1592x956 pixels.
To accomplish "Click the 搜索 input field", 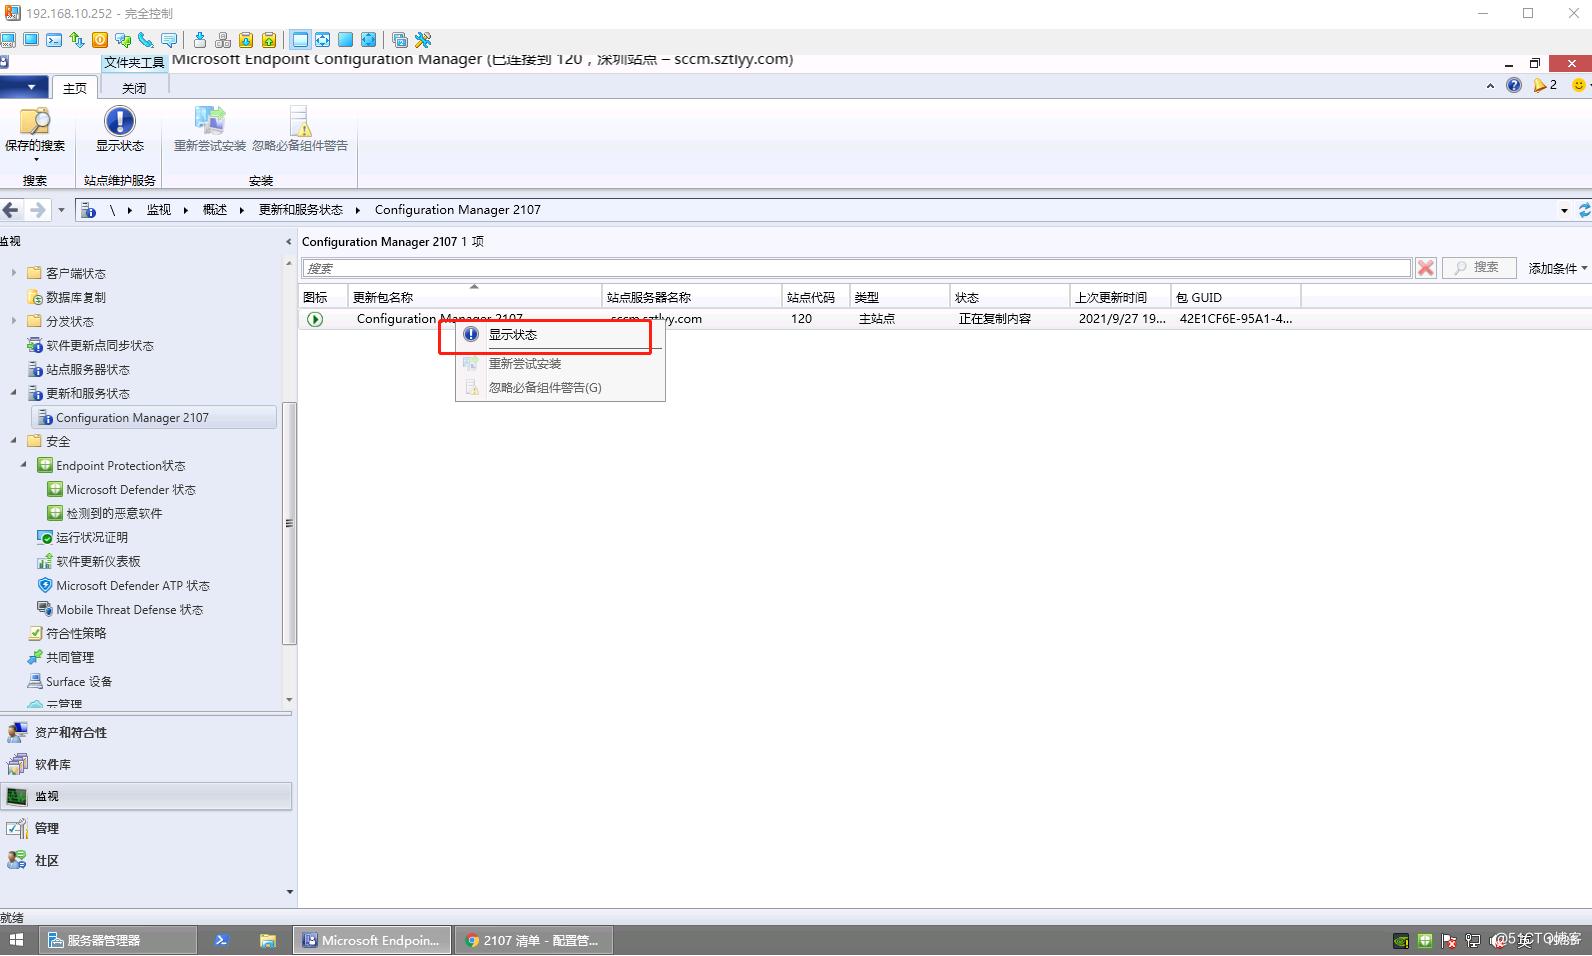I will 857,268.
